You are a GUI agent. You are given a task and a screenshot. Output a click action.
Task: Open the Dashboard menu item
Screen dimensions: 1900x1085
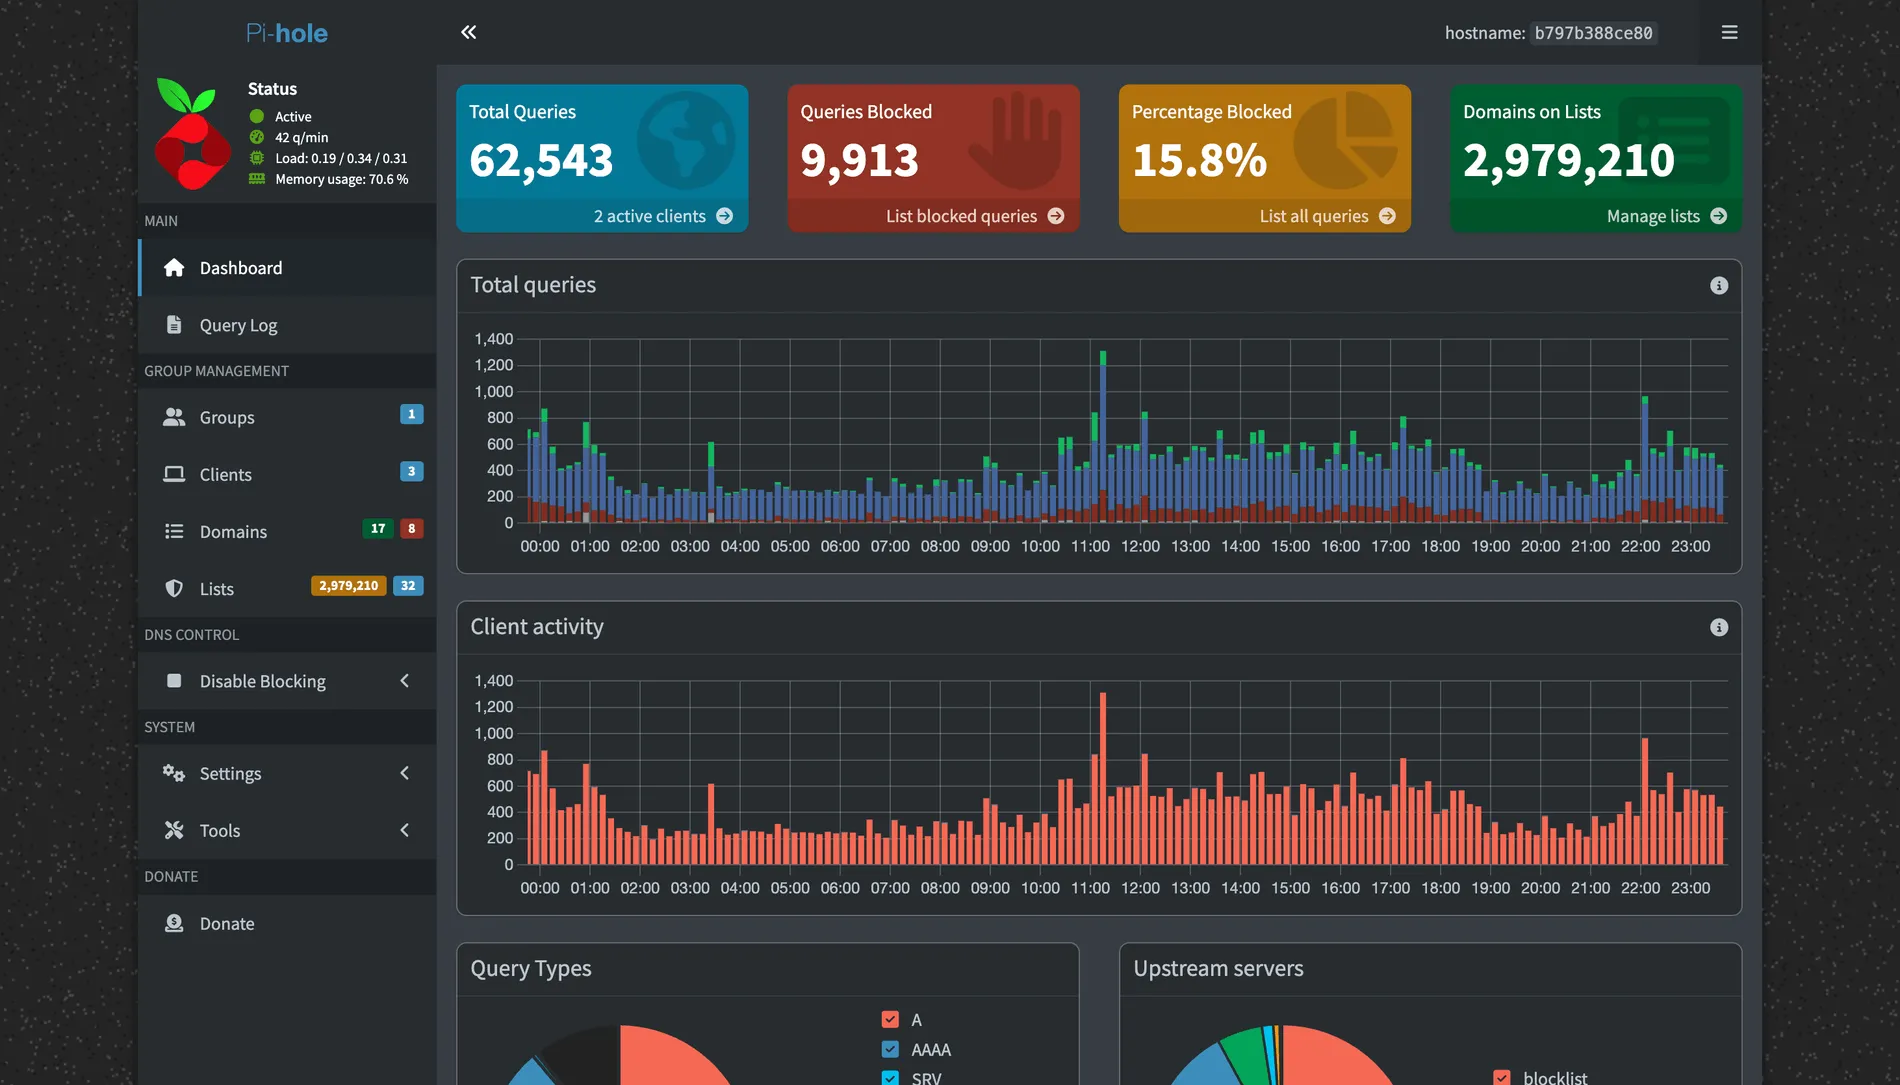click(x=288, y=267)
